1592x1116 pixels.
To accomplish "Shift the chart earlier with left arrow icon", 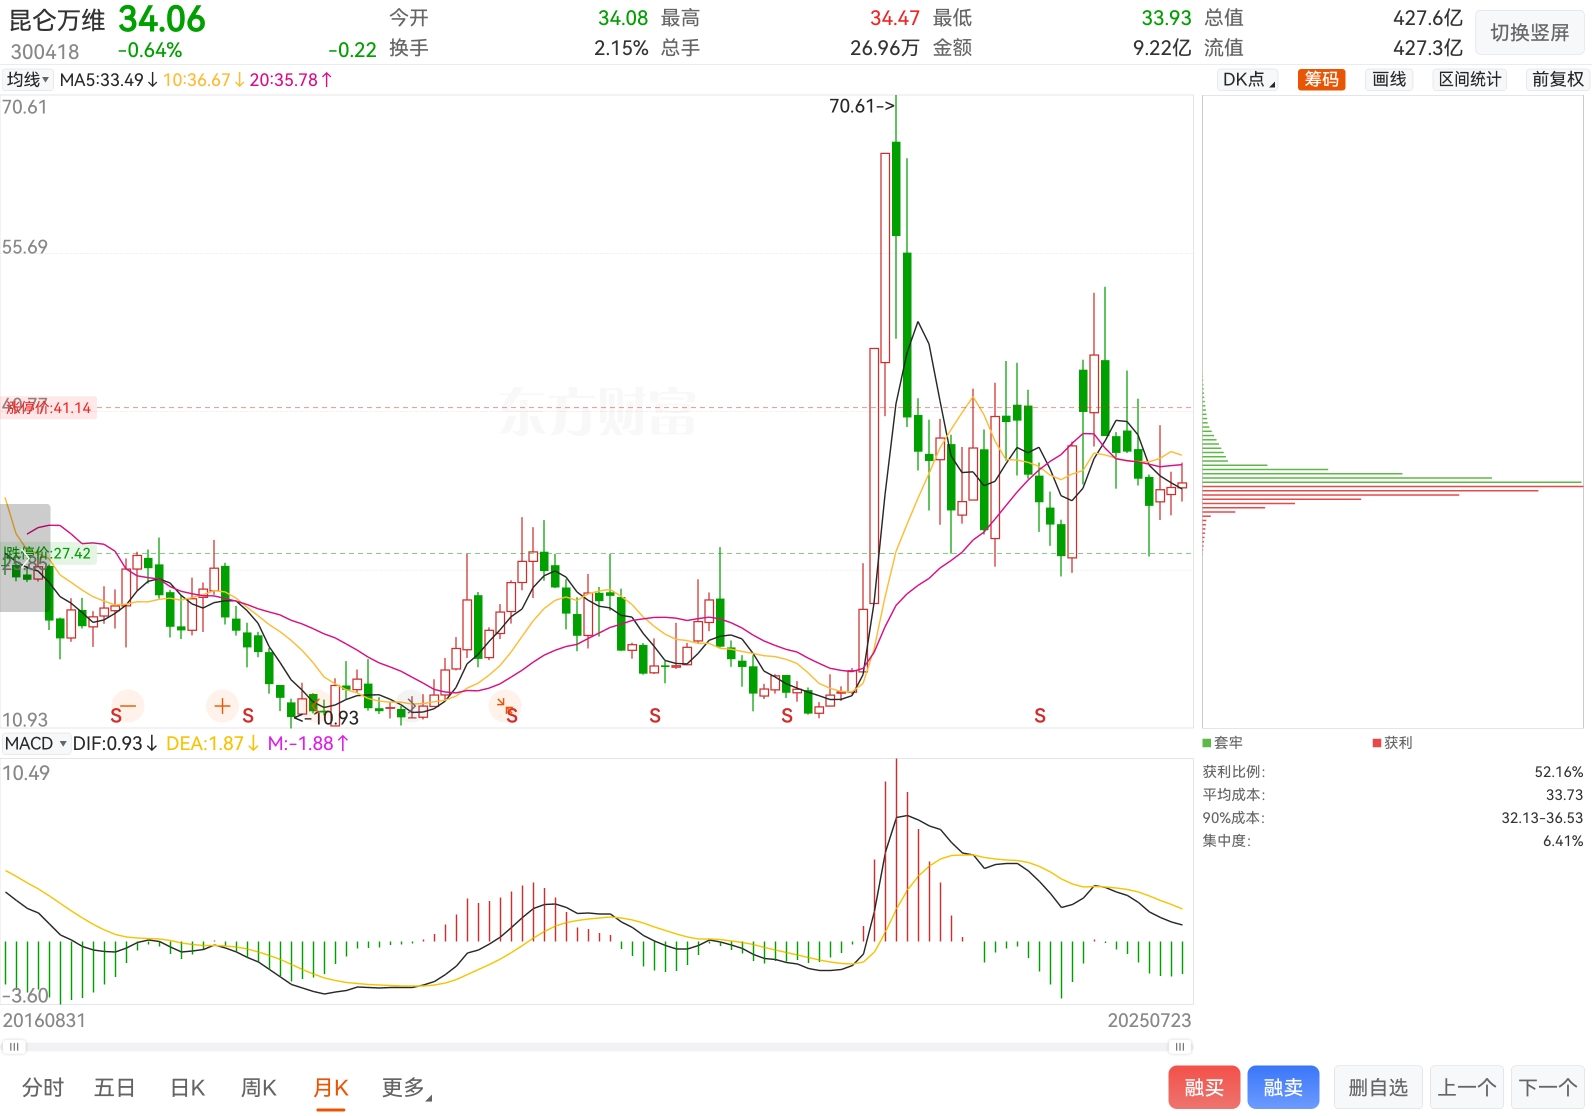I will [315, 706].
